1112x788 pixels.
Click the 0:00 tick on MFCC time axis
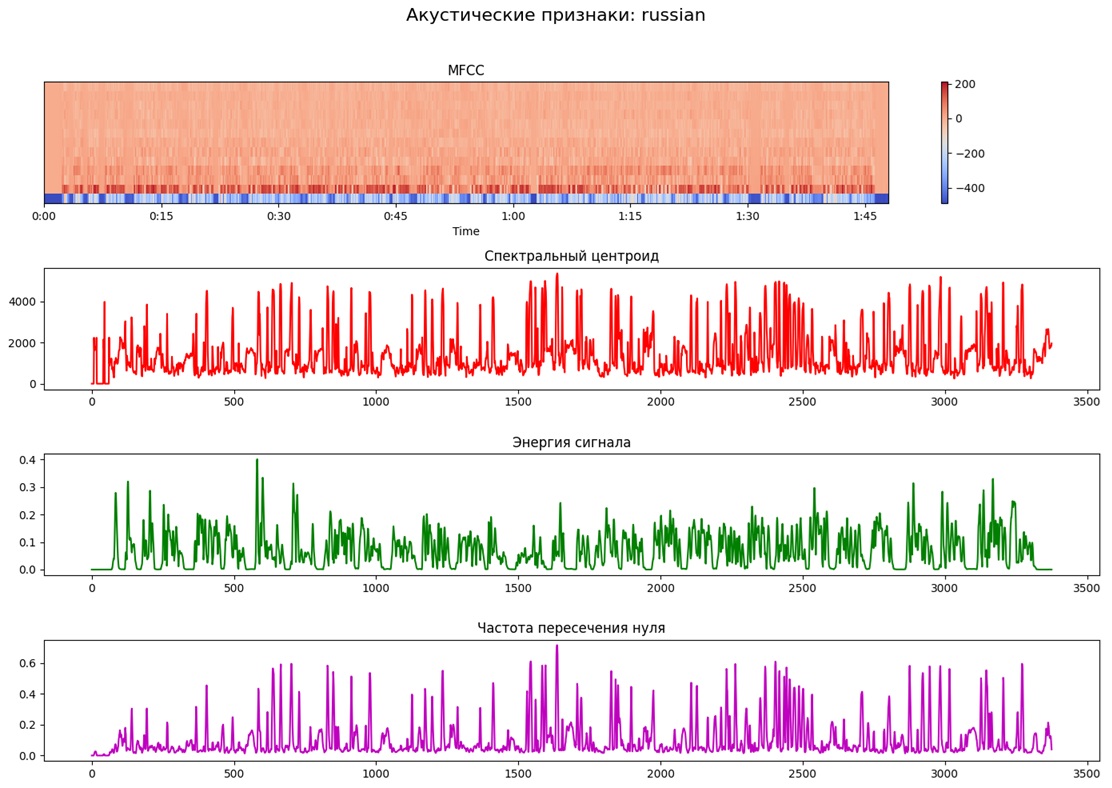pos(44,216)
